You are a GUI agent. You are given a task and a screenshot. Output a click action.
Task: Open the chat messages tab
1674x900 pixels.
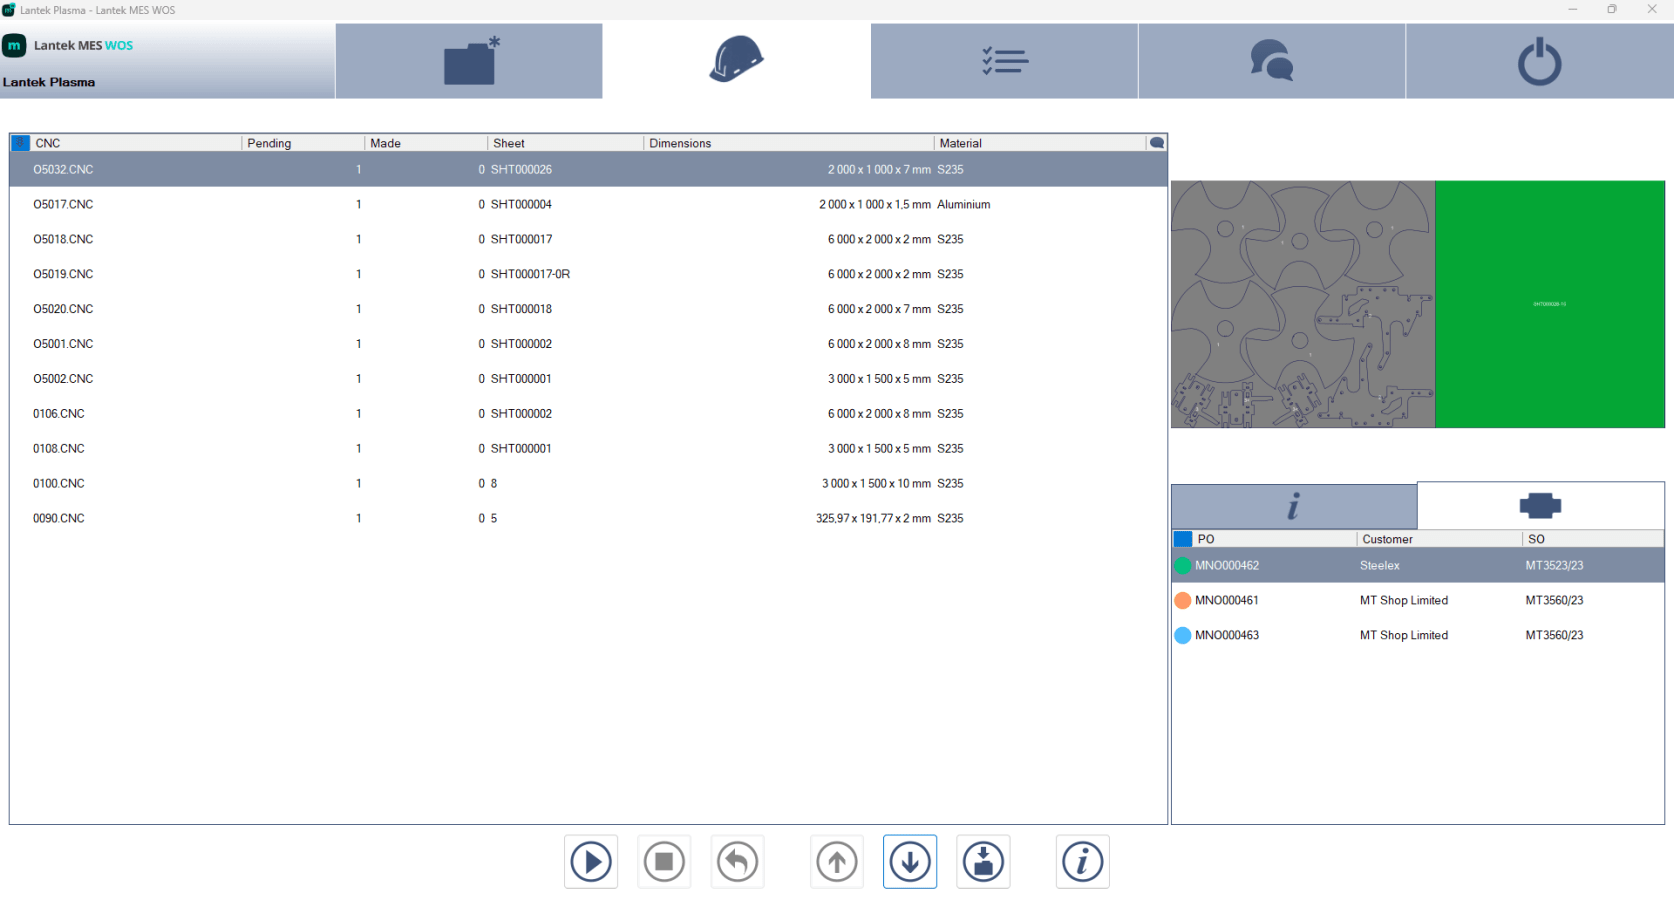(x=1271, y=61)
